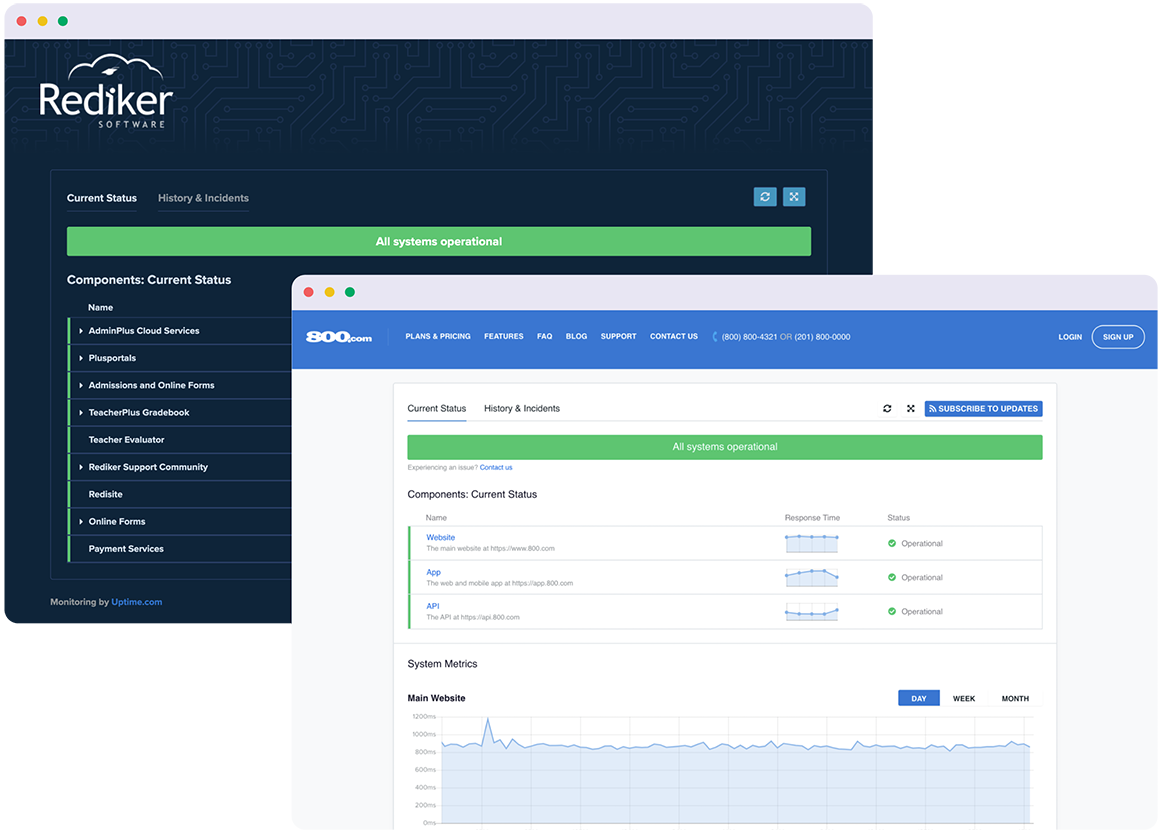
Task: Click the phone number (201) 800-0000
Action: pos(822,337)
